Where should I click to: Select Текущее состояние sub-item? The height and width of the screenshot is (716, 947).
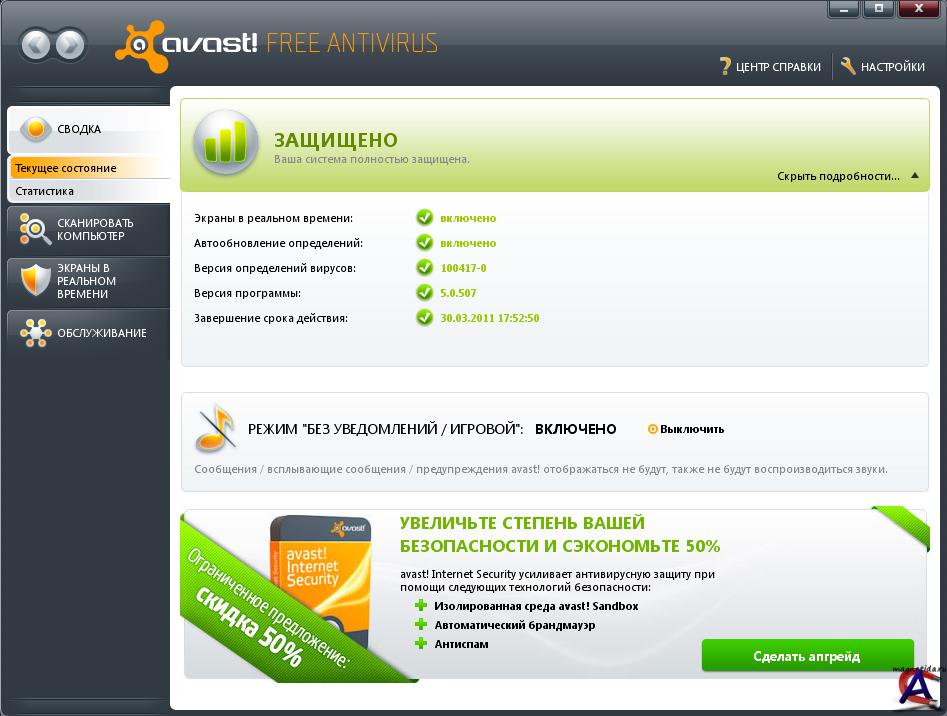89,168
